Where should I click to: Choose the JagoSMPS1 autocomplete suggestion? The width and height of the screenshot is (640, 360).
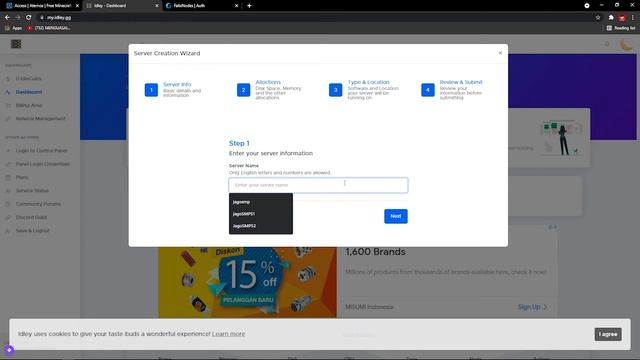point(261,213)
